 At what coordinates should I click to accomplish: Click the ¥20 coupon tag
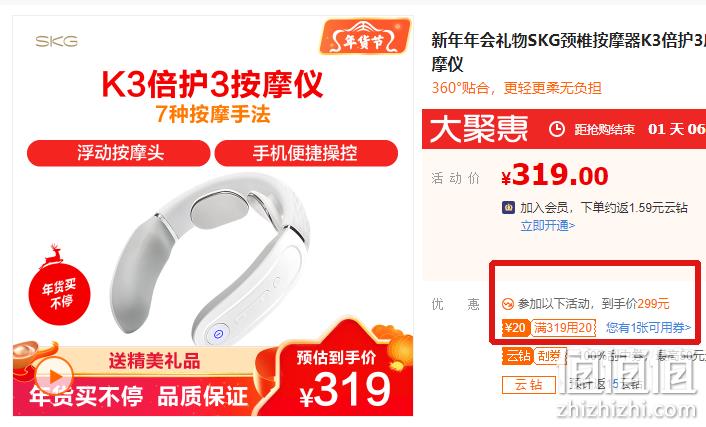[516, 327]
